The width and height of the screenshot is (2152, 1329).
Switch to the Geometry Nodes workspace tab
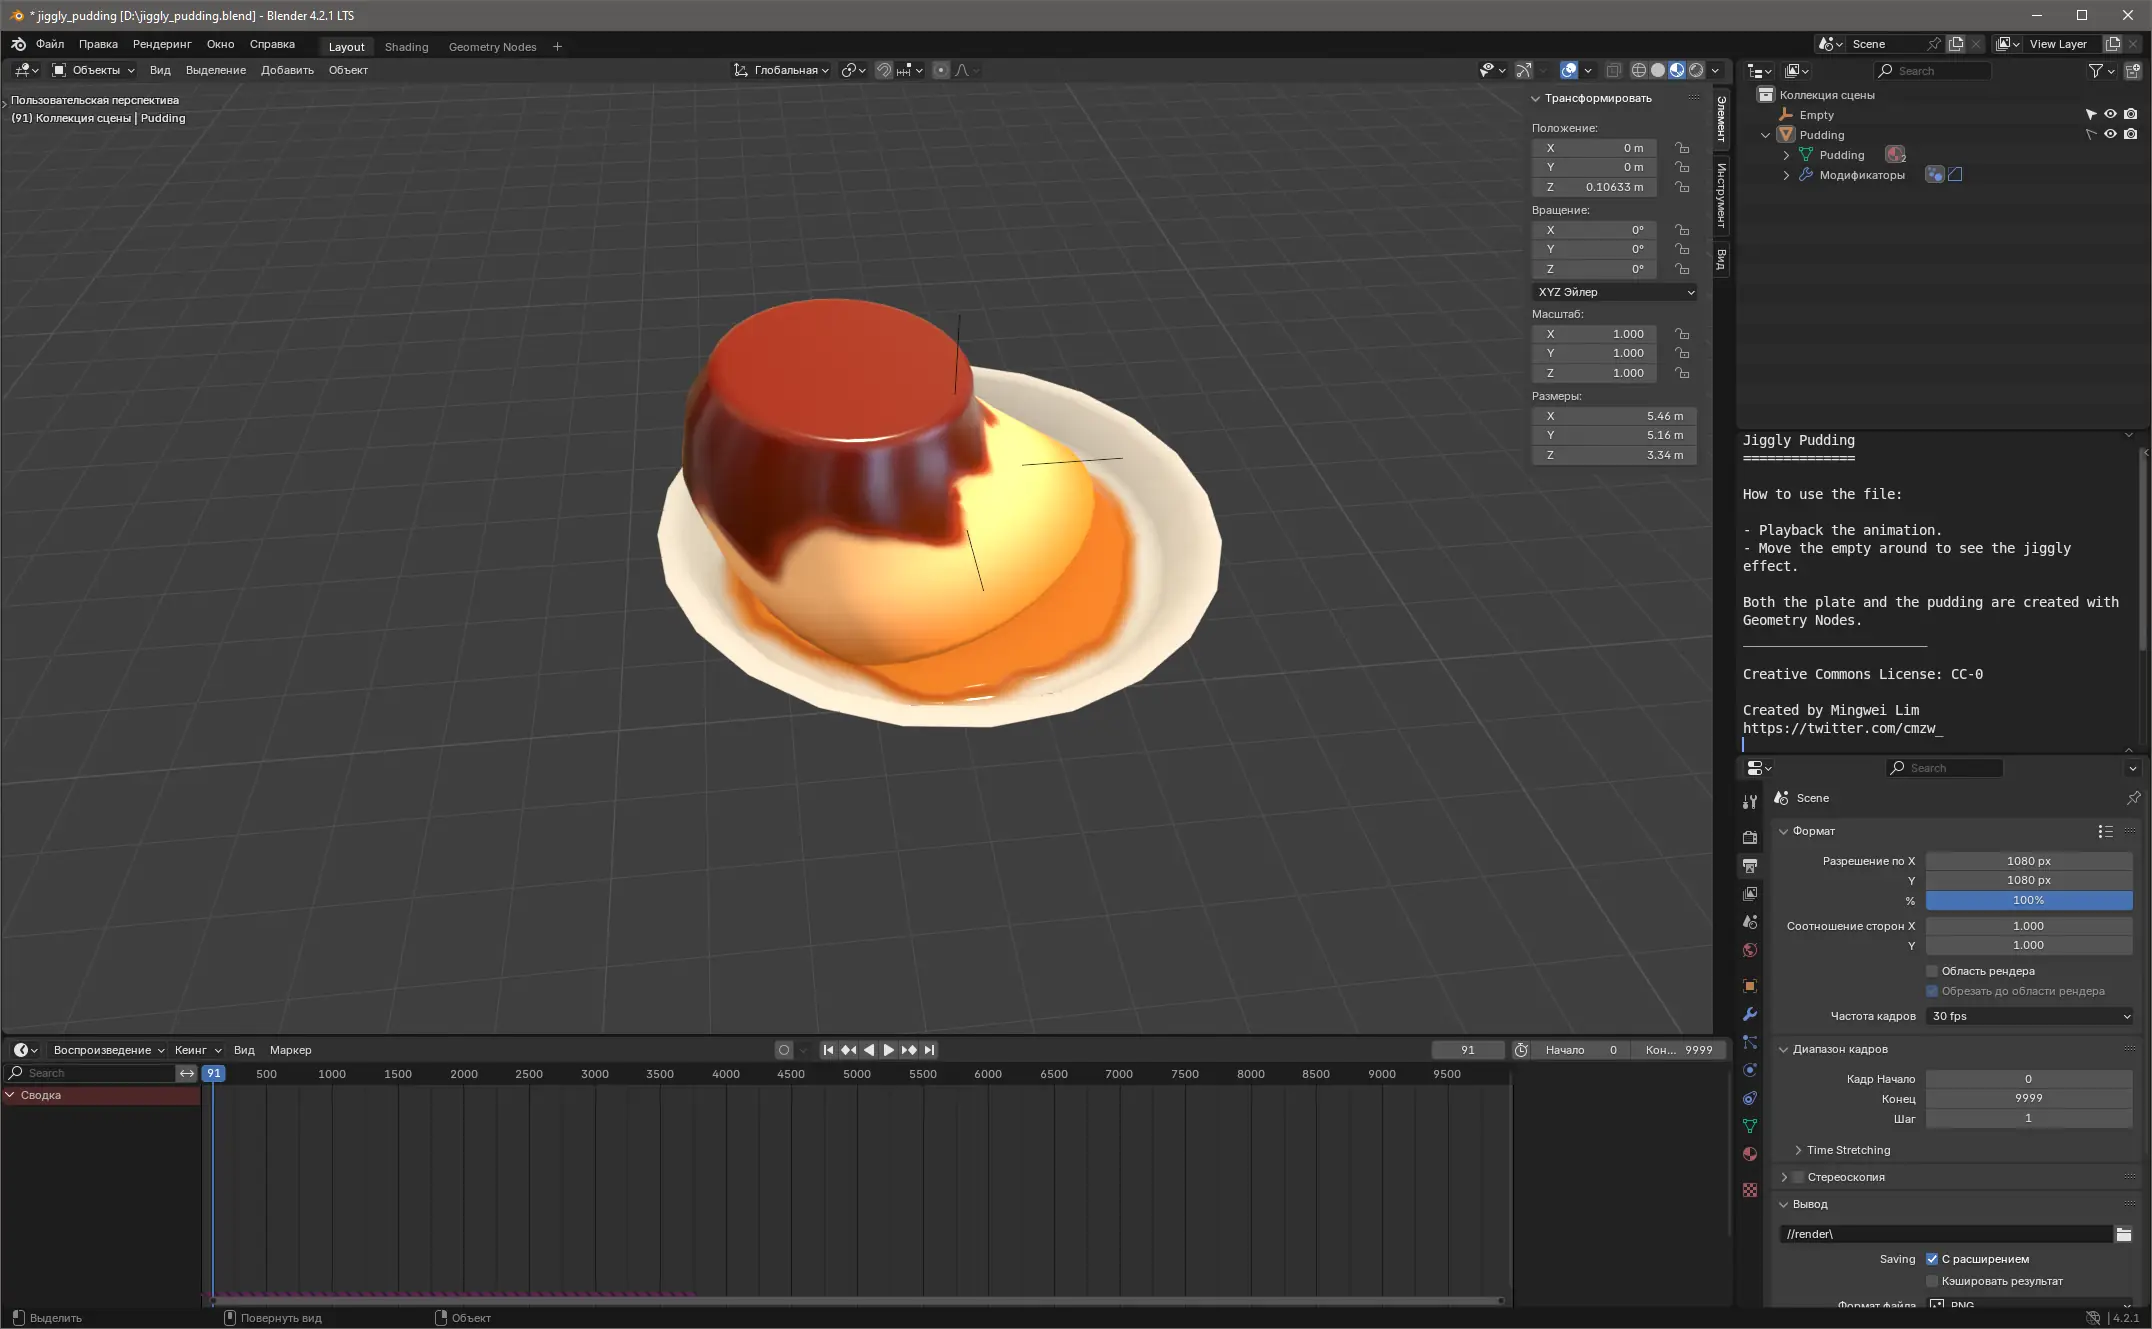click(492, 47)
